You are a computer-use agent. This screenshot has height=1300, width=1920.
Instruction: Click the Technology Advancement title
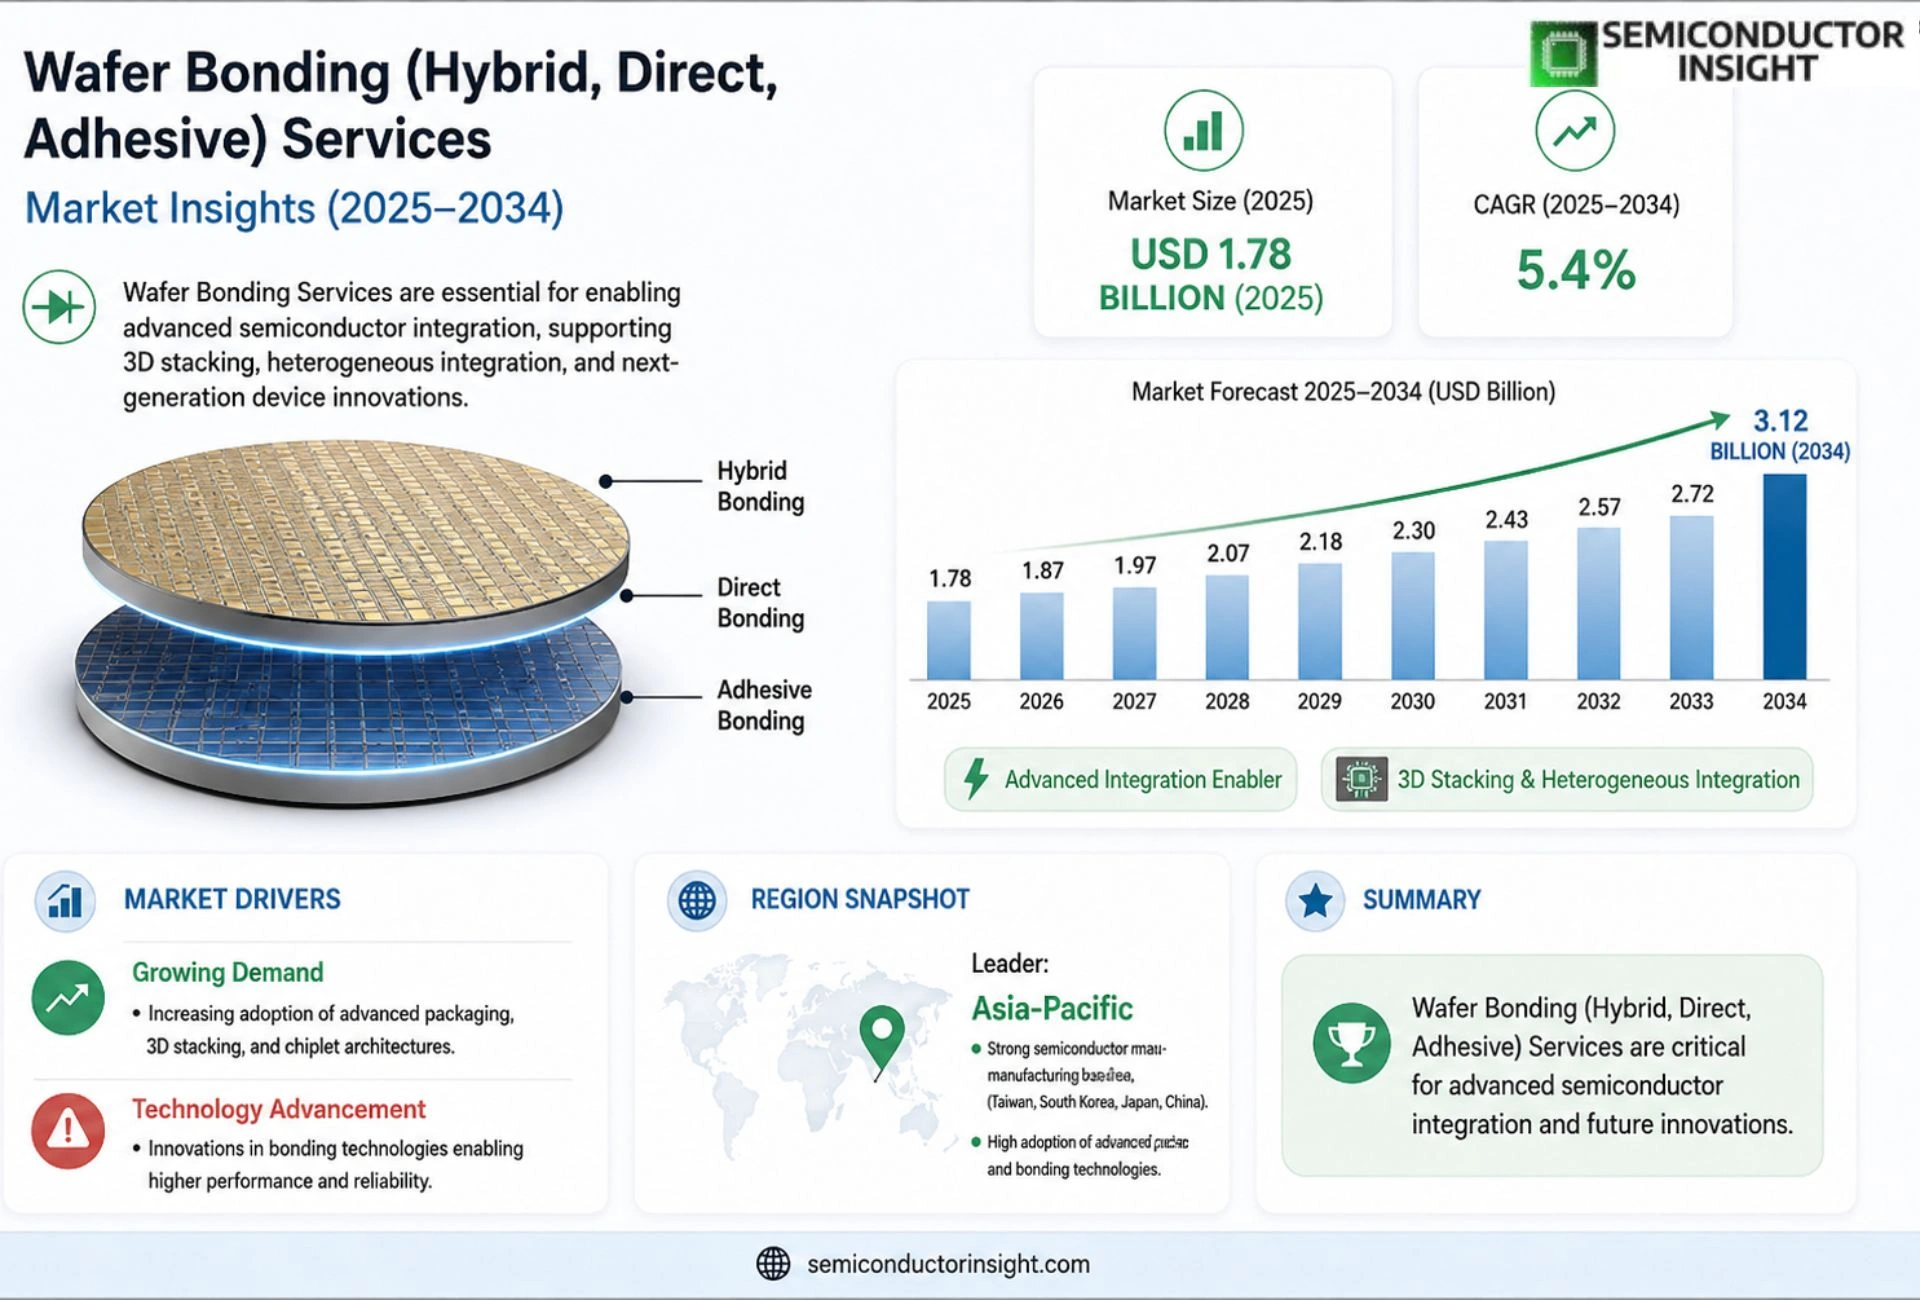(279, 1109)
